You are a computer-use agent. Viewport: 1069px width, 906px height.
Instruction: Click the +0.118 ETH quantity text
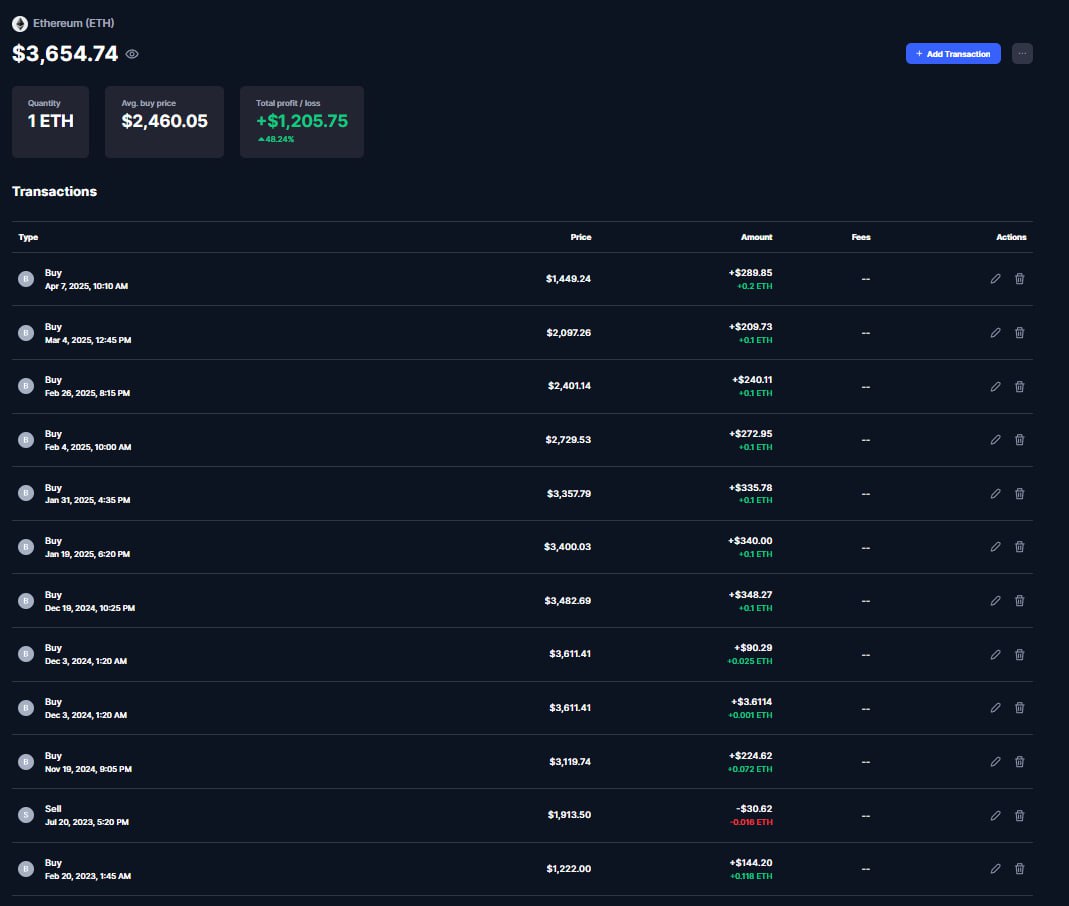[751, 876]
